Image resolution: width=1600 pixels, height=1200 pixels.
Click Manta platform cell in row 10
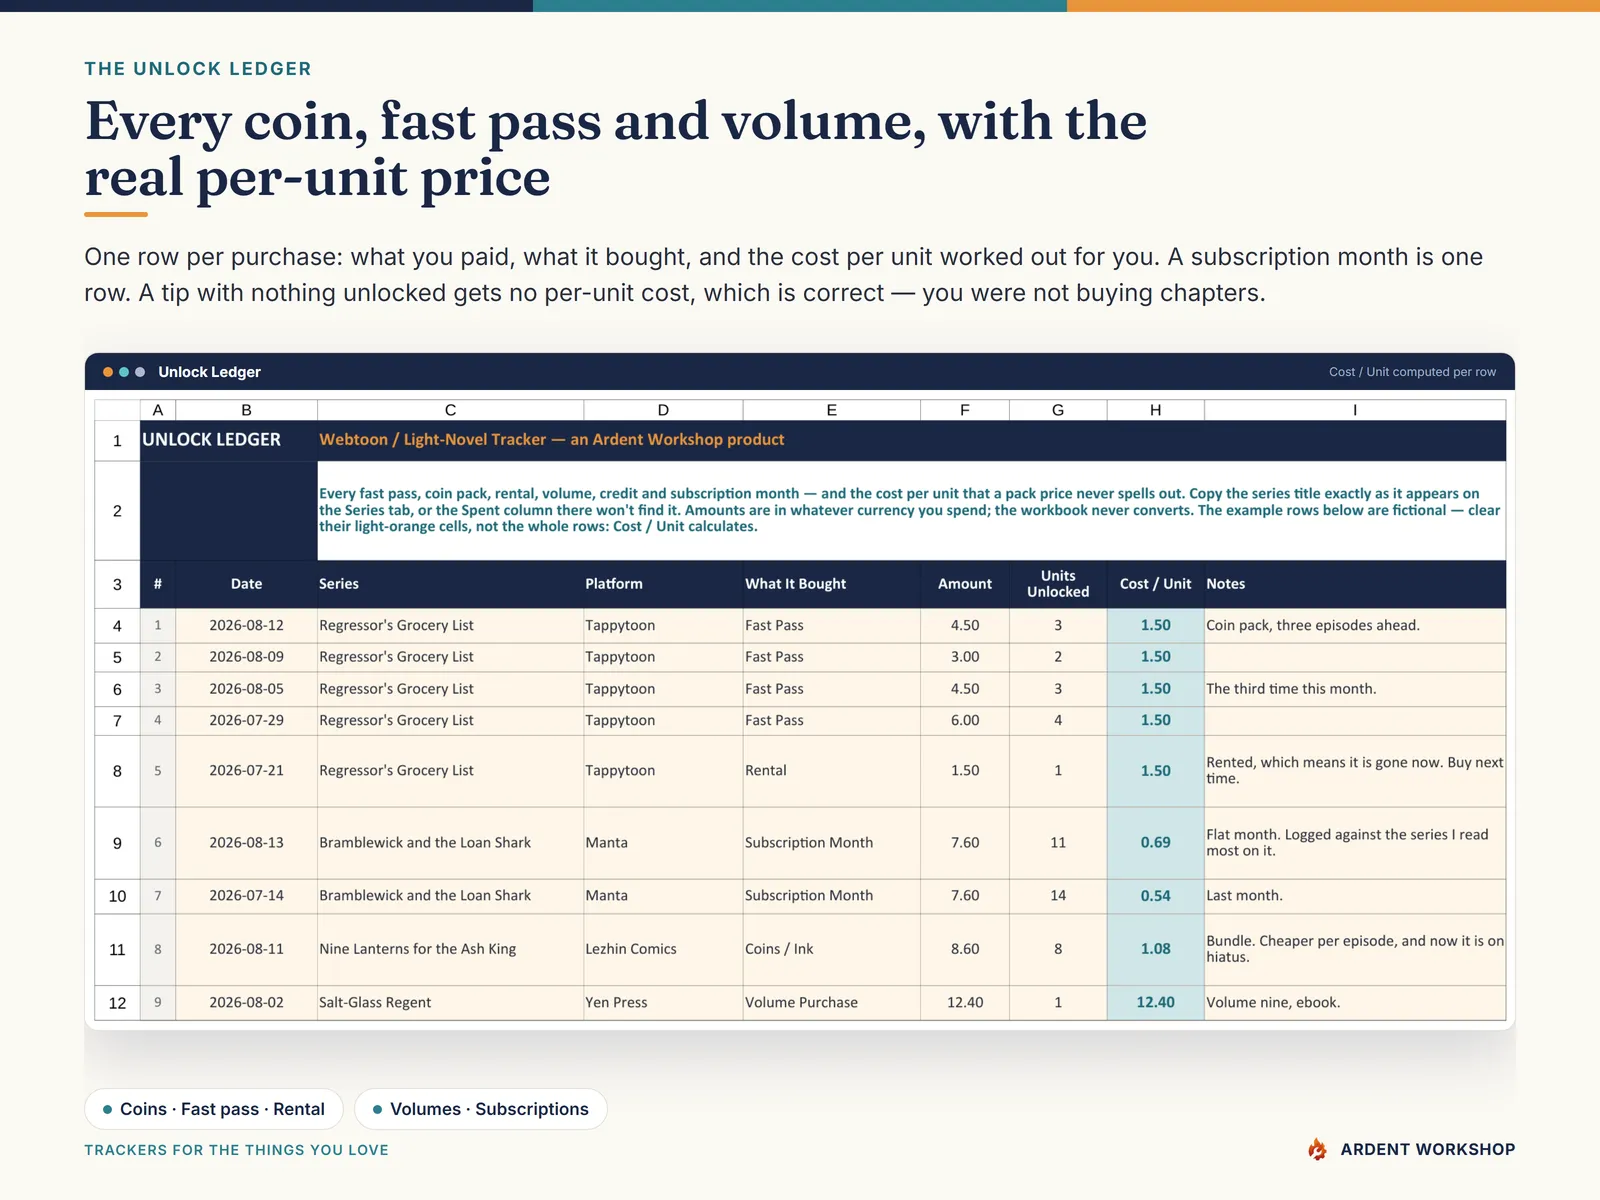point(663,896)
